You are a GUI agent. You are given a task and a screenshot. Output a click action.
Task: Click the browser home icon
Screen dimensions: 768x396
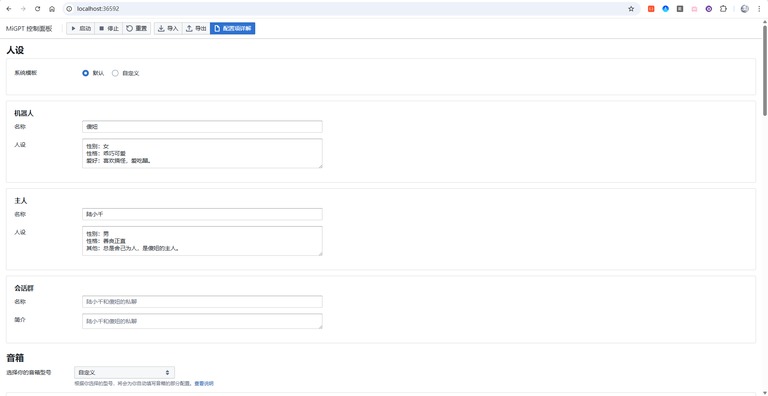pos(52,9)
